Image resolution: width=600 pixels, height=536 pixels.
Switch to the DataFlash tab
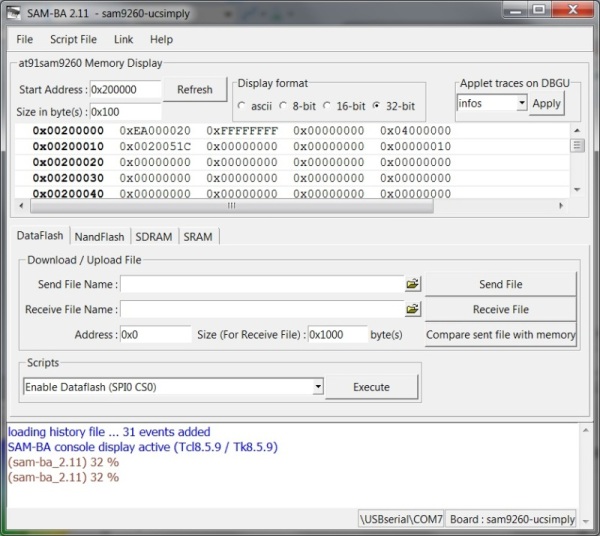click(40, 236)
